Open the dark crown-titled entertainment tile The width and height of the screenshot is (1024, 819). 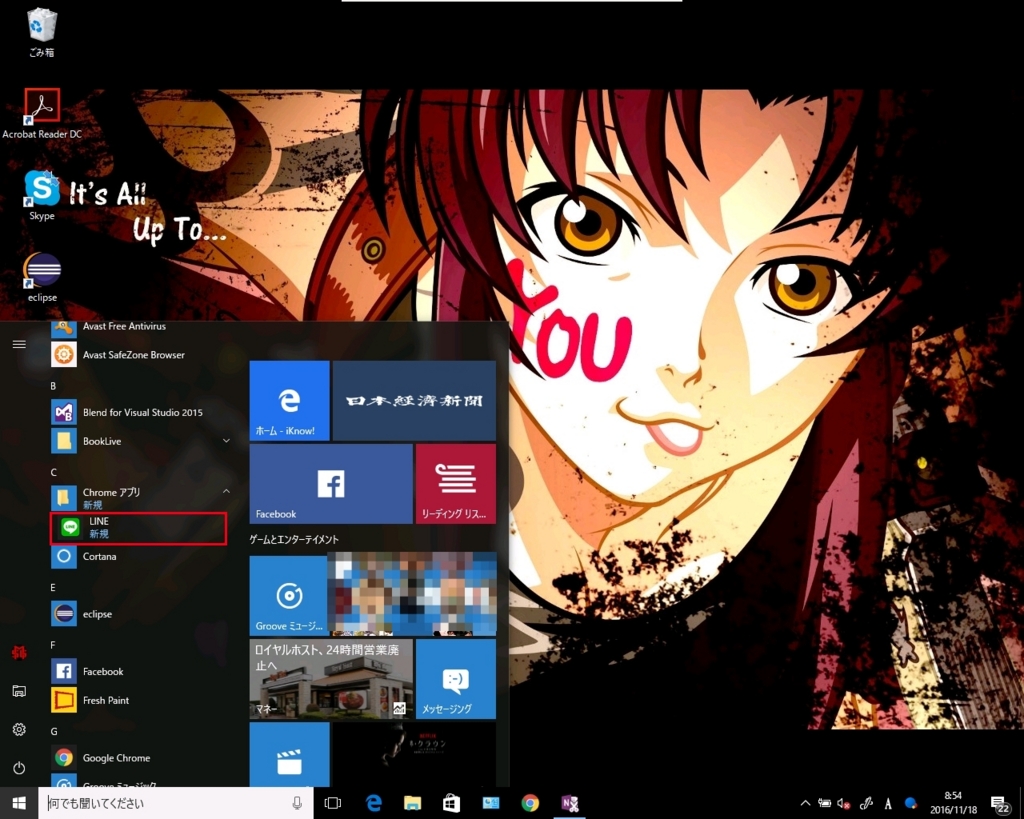(414, 754)
